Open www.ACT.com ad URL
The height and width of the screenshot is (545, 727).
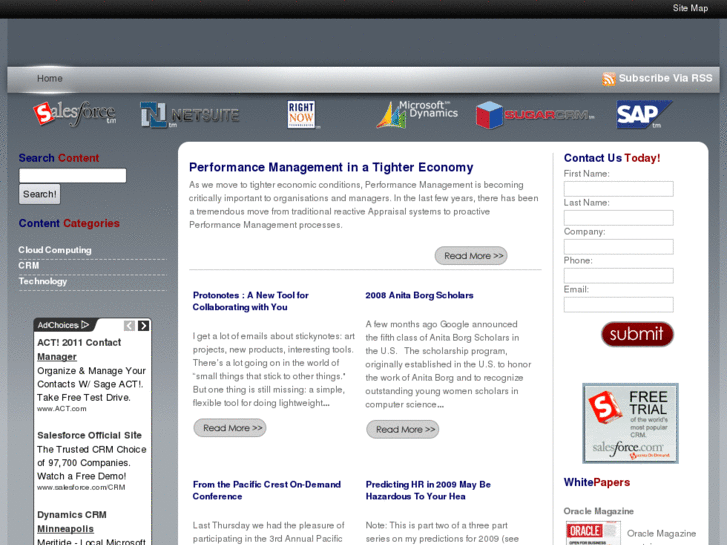click(62, 409)
